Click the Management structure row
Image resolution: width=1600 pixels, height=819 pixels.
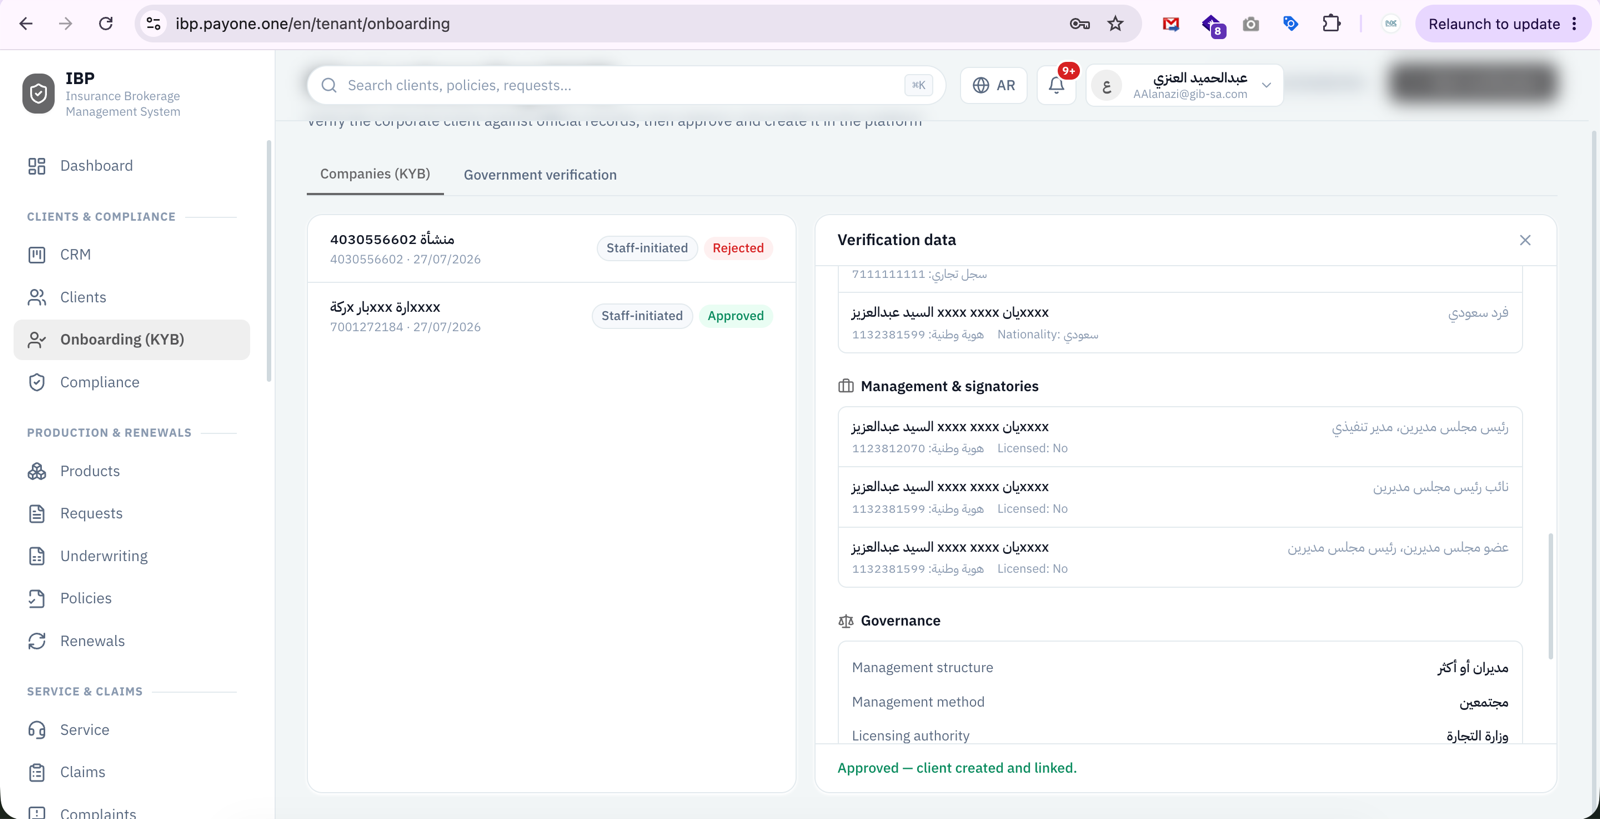pyautogui.click(x=1180, y=668)
